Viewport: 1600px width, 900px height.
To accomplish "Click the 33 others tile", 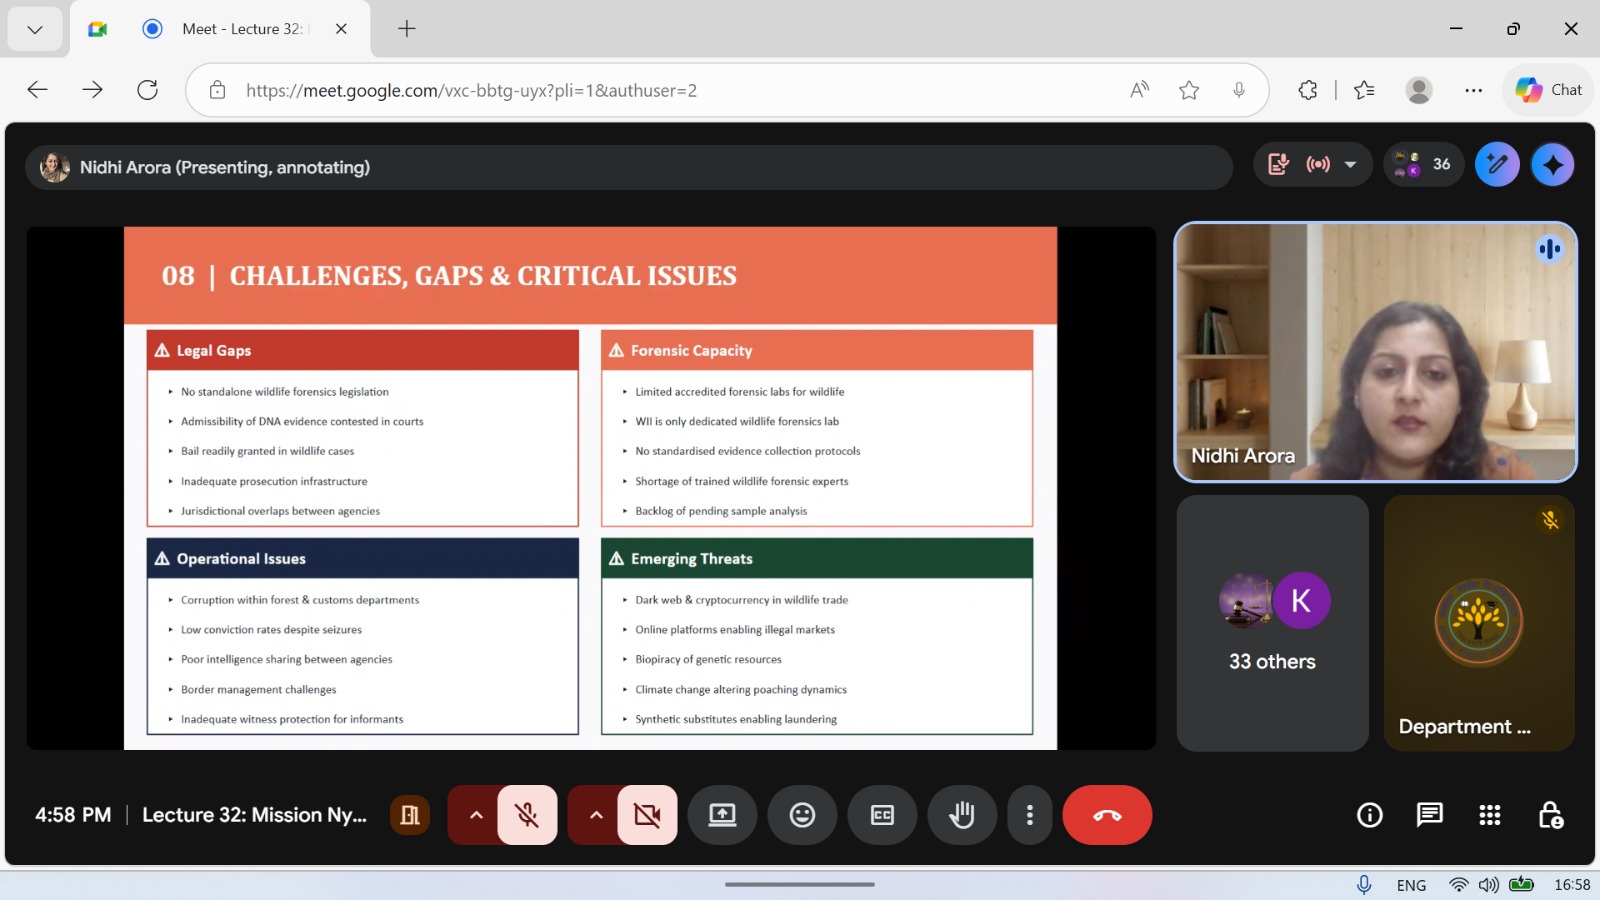I will (x=1272, y=623).
